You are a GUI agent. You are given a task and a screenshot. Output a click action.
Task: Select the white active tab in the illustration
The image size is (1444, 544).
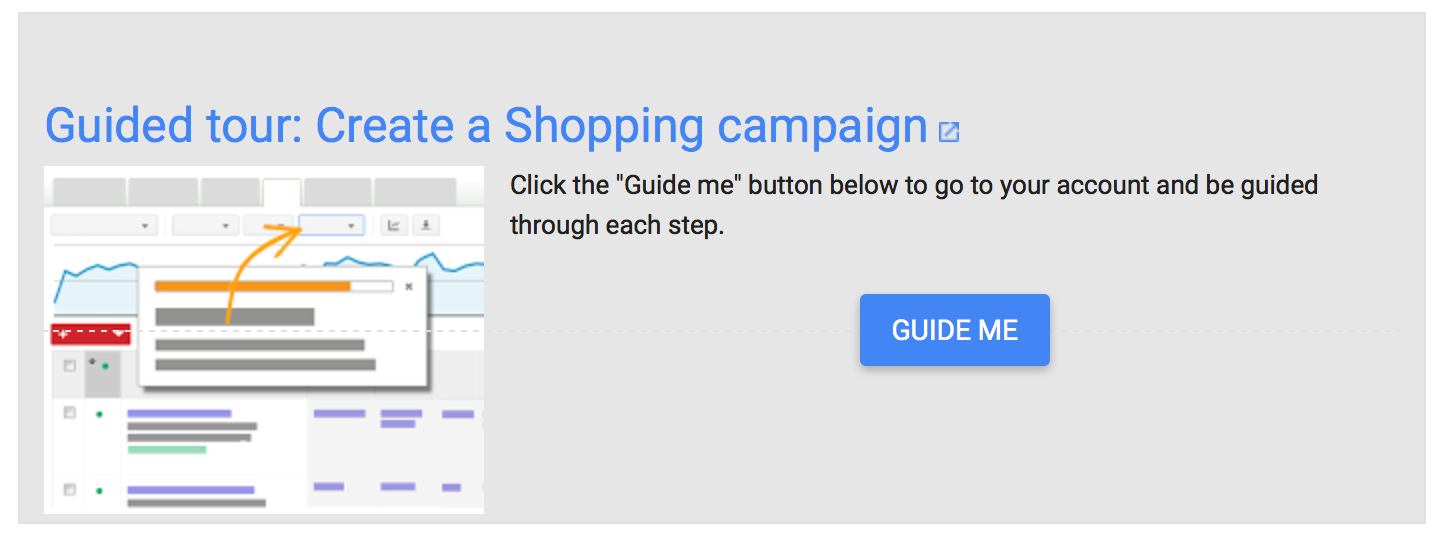pos(281,191)
